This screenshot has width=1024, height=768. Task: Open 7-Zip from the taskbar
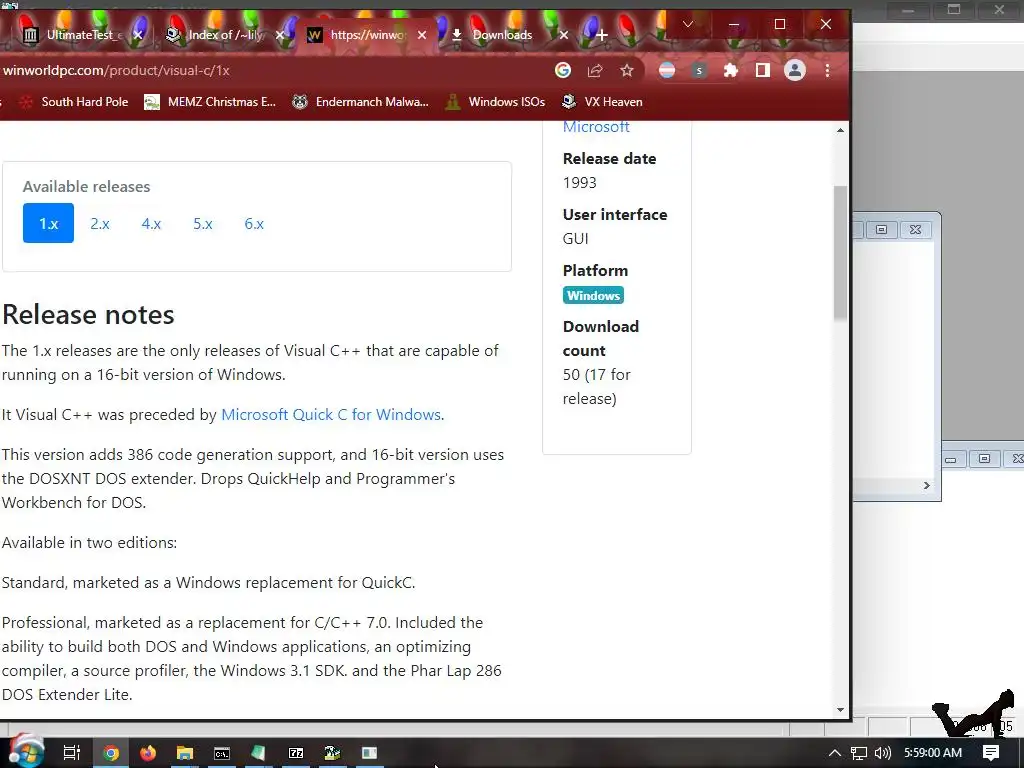[x=296, y=753]
